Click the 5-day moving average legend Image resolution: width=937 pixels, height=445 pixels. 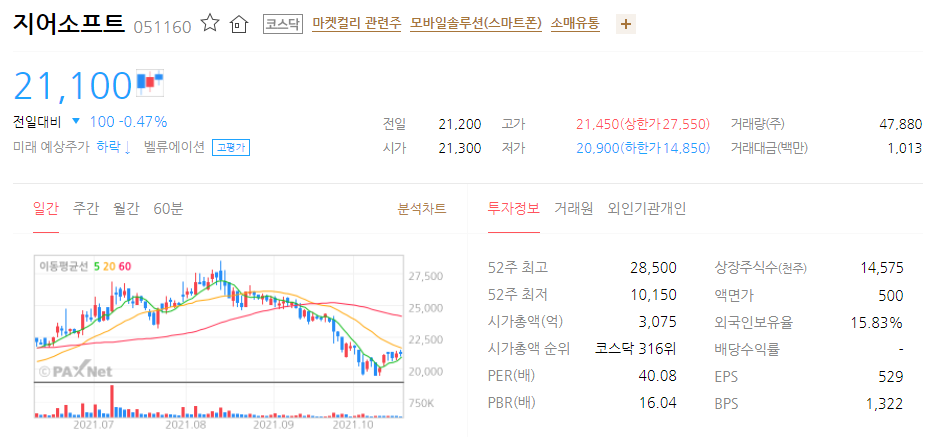[x=97, y=266]
